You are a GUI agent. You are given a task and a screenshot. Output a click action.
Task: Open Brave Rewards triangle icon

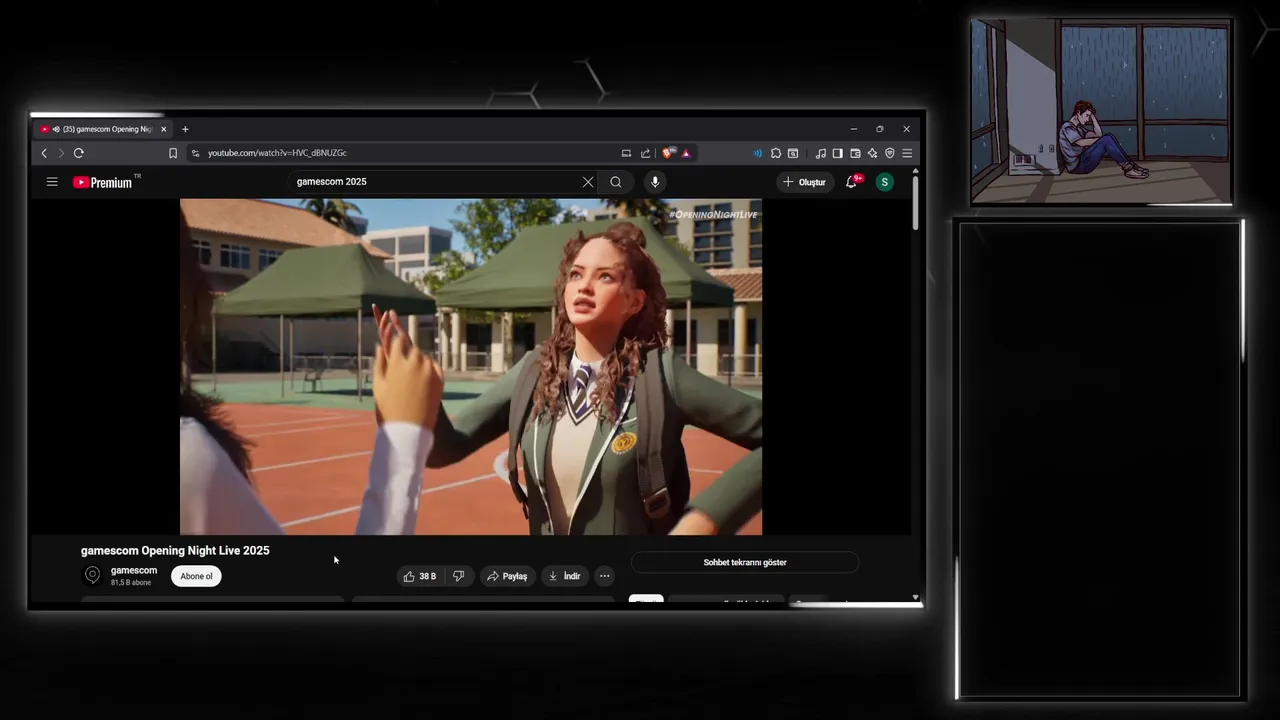(x=686, y=153)
